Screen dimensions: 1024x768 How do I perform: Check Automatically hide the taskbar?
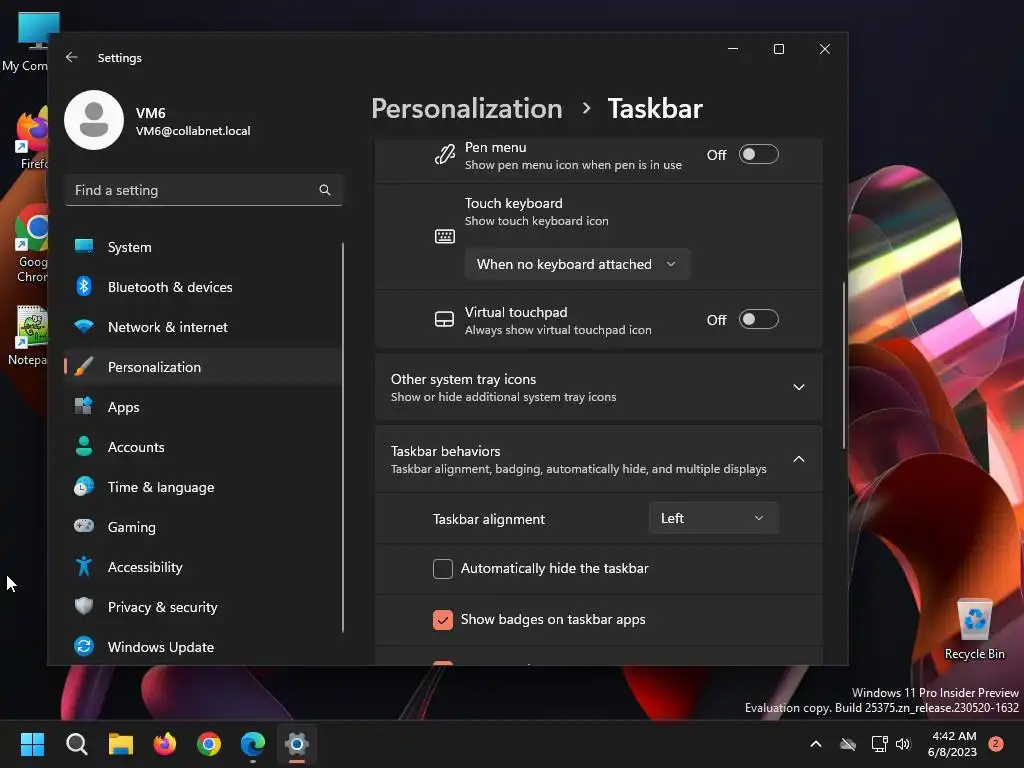click(443, 569)
